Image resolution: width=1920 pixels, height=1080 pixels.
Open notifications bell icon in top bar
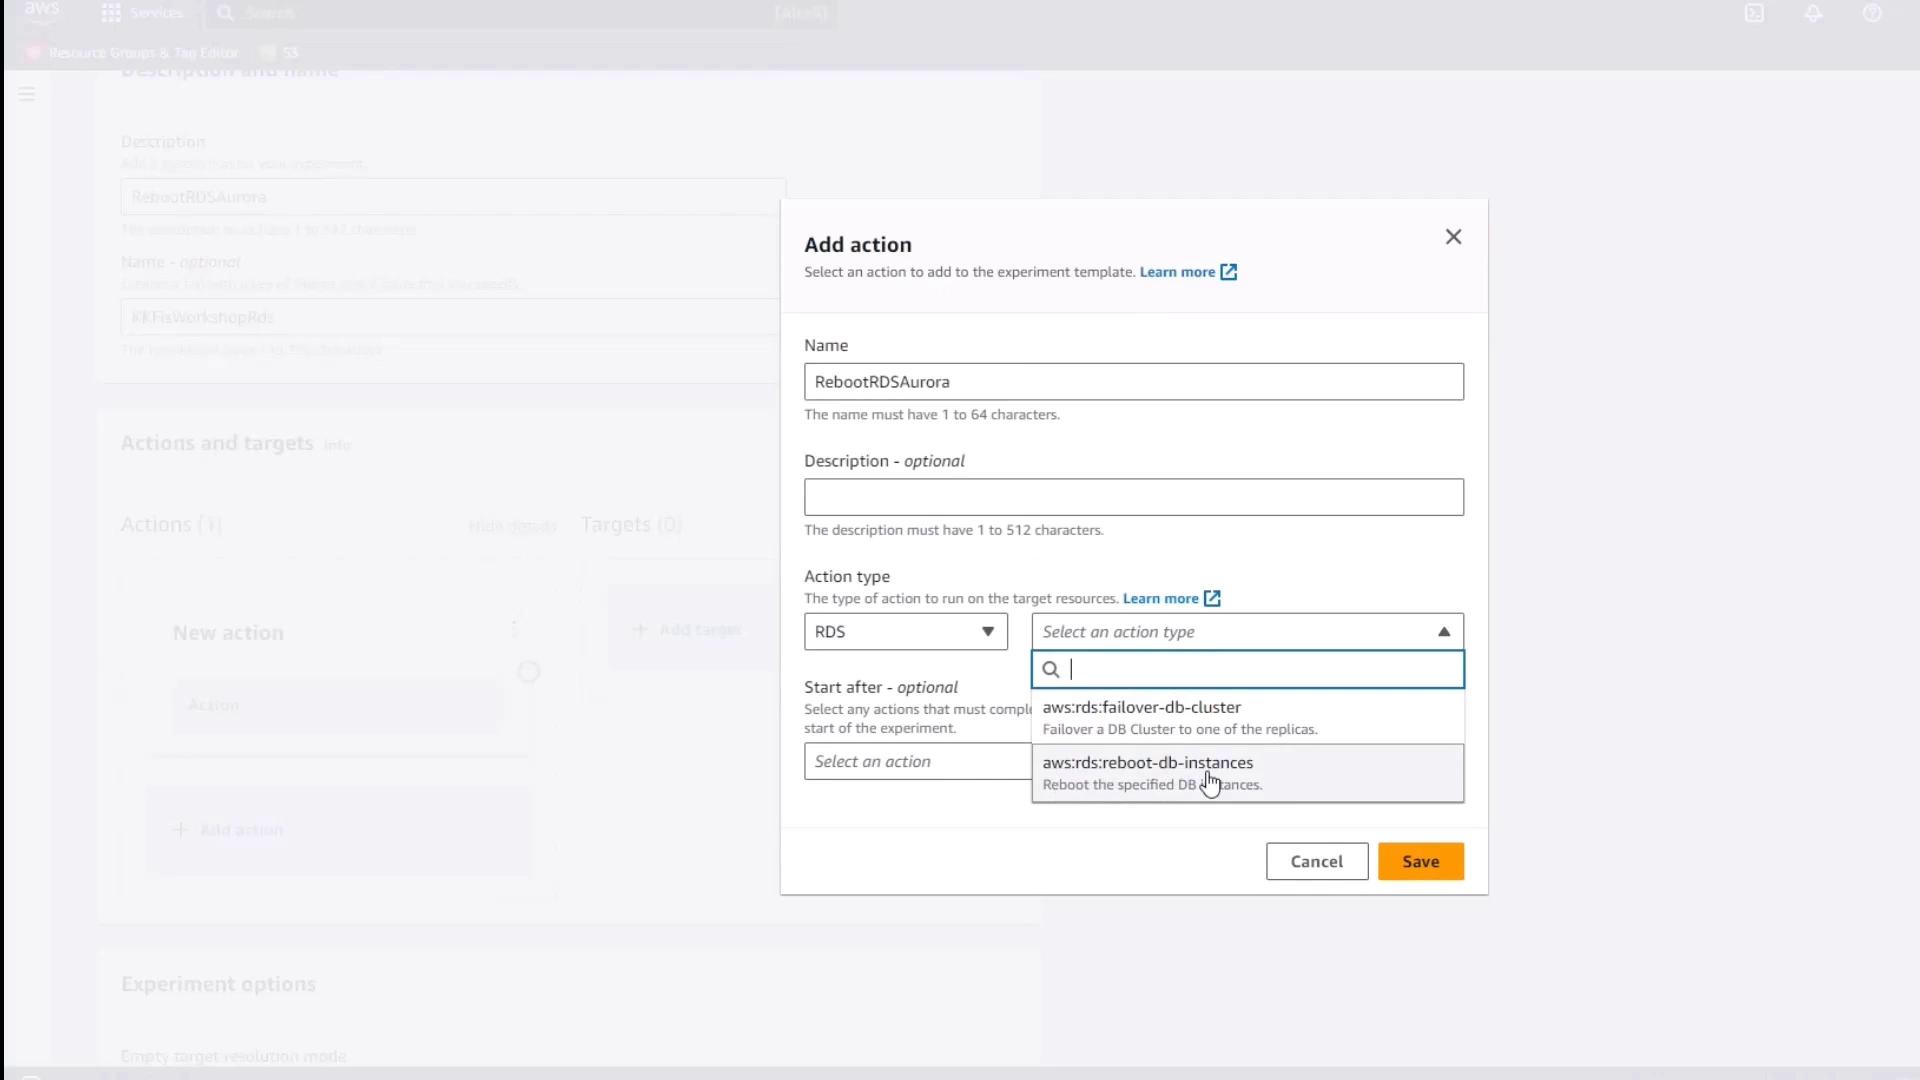[x=1813, y=13]
